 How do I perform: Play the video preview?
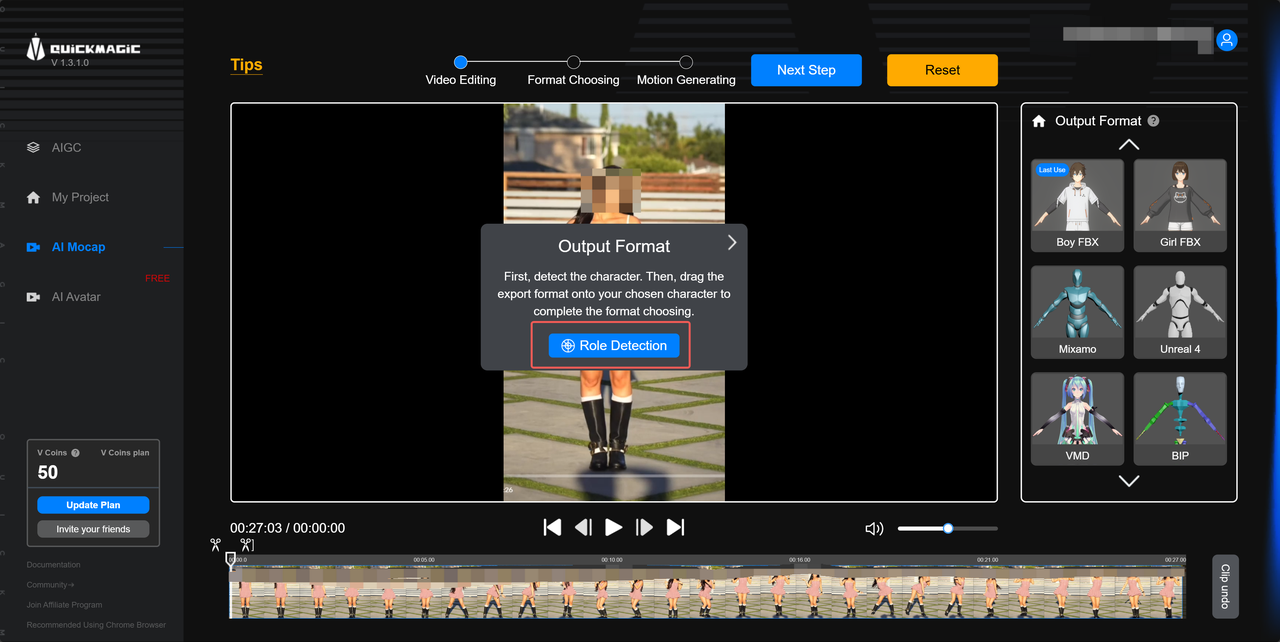[614, 527]
